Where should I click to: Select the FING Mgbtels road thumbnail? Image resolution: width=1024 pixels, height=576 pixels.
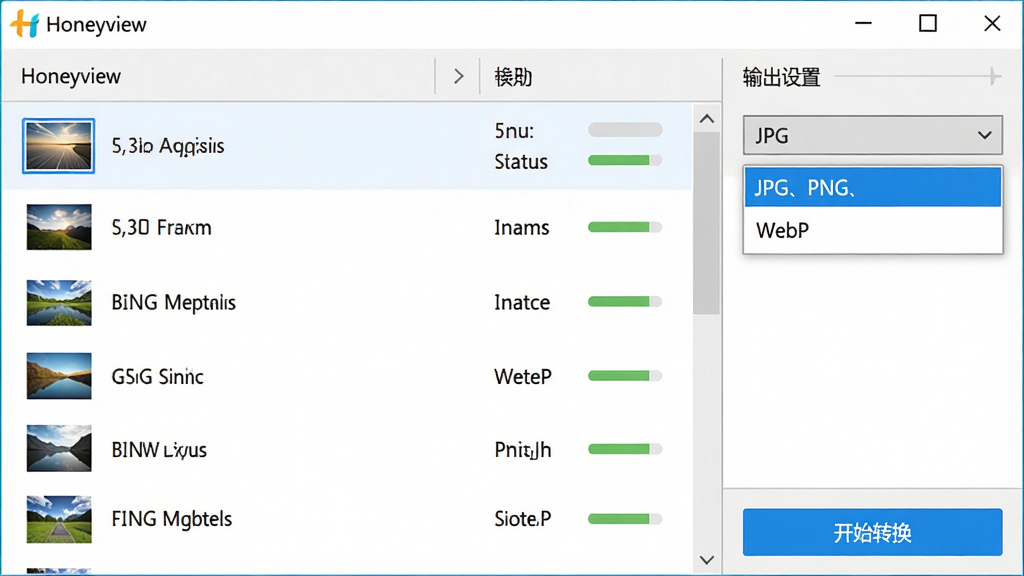(x=59, y=519)
